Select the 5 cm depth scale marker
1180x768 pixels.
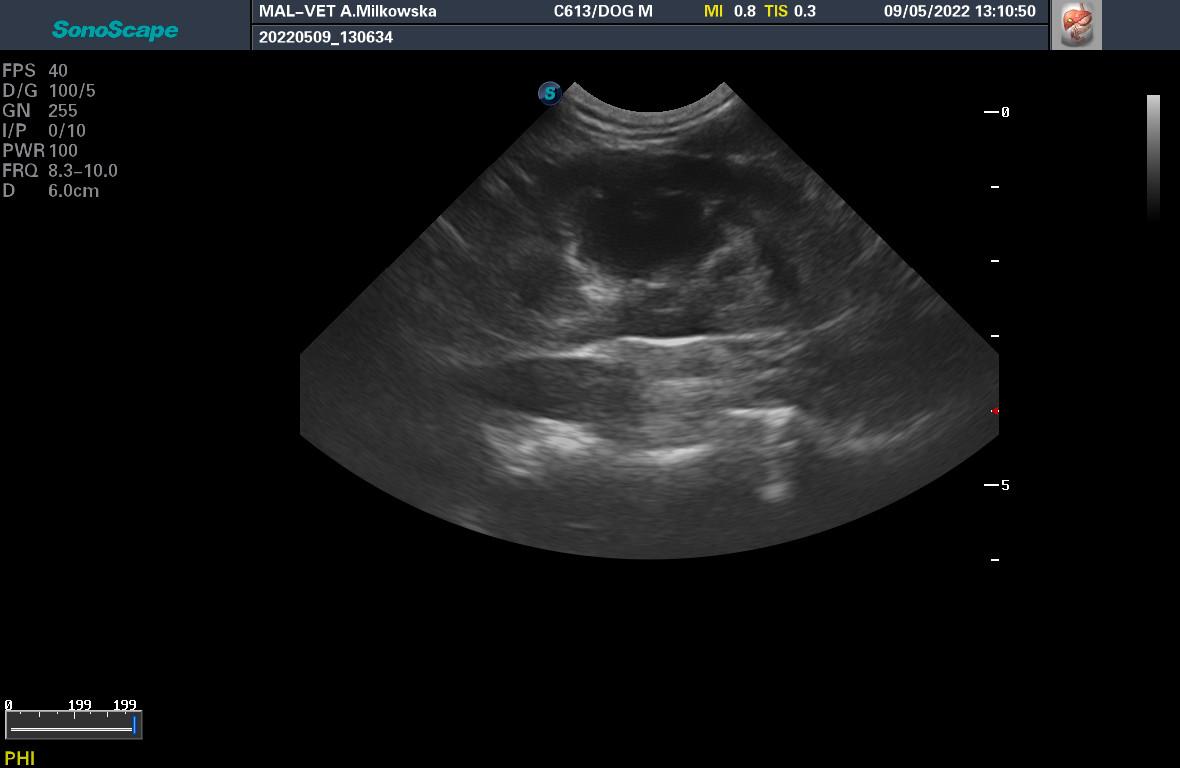click(x=998, y=485)
